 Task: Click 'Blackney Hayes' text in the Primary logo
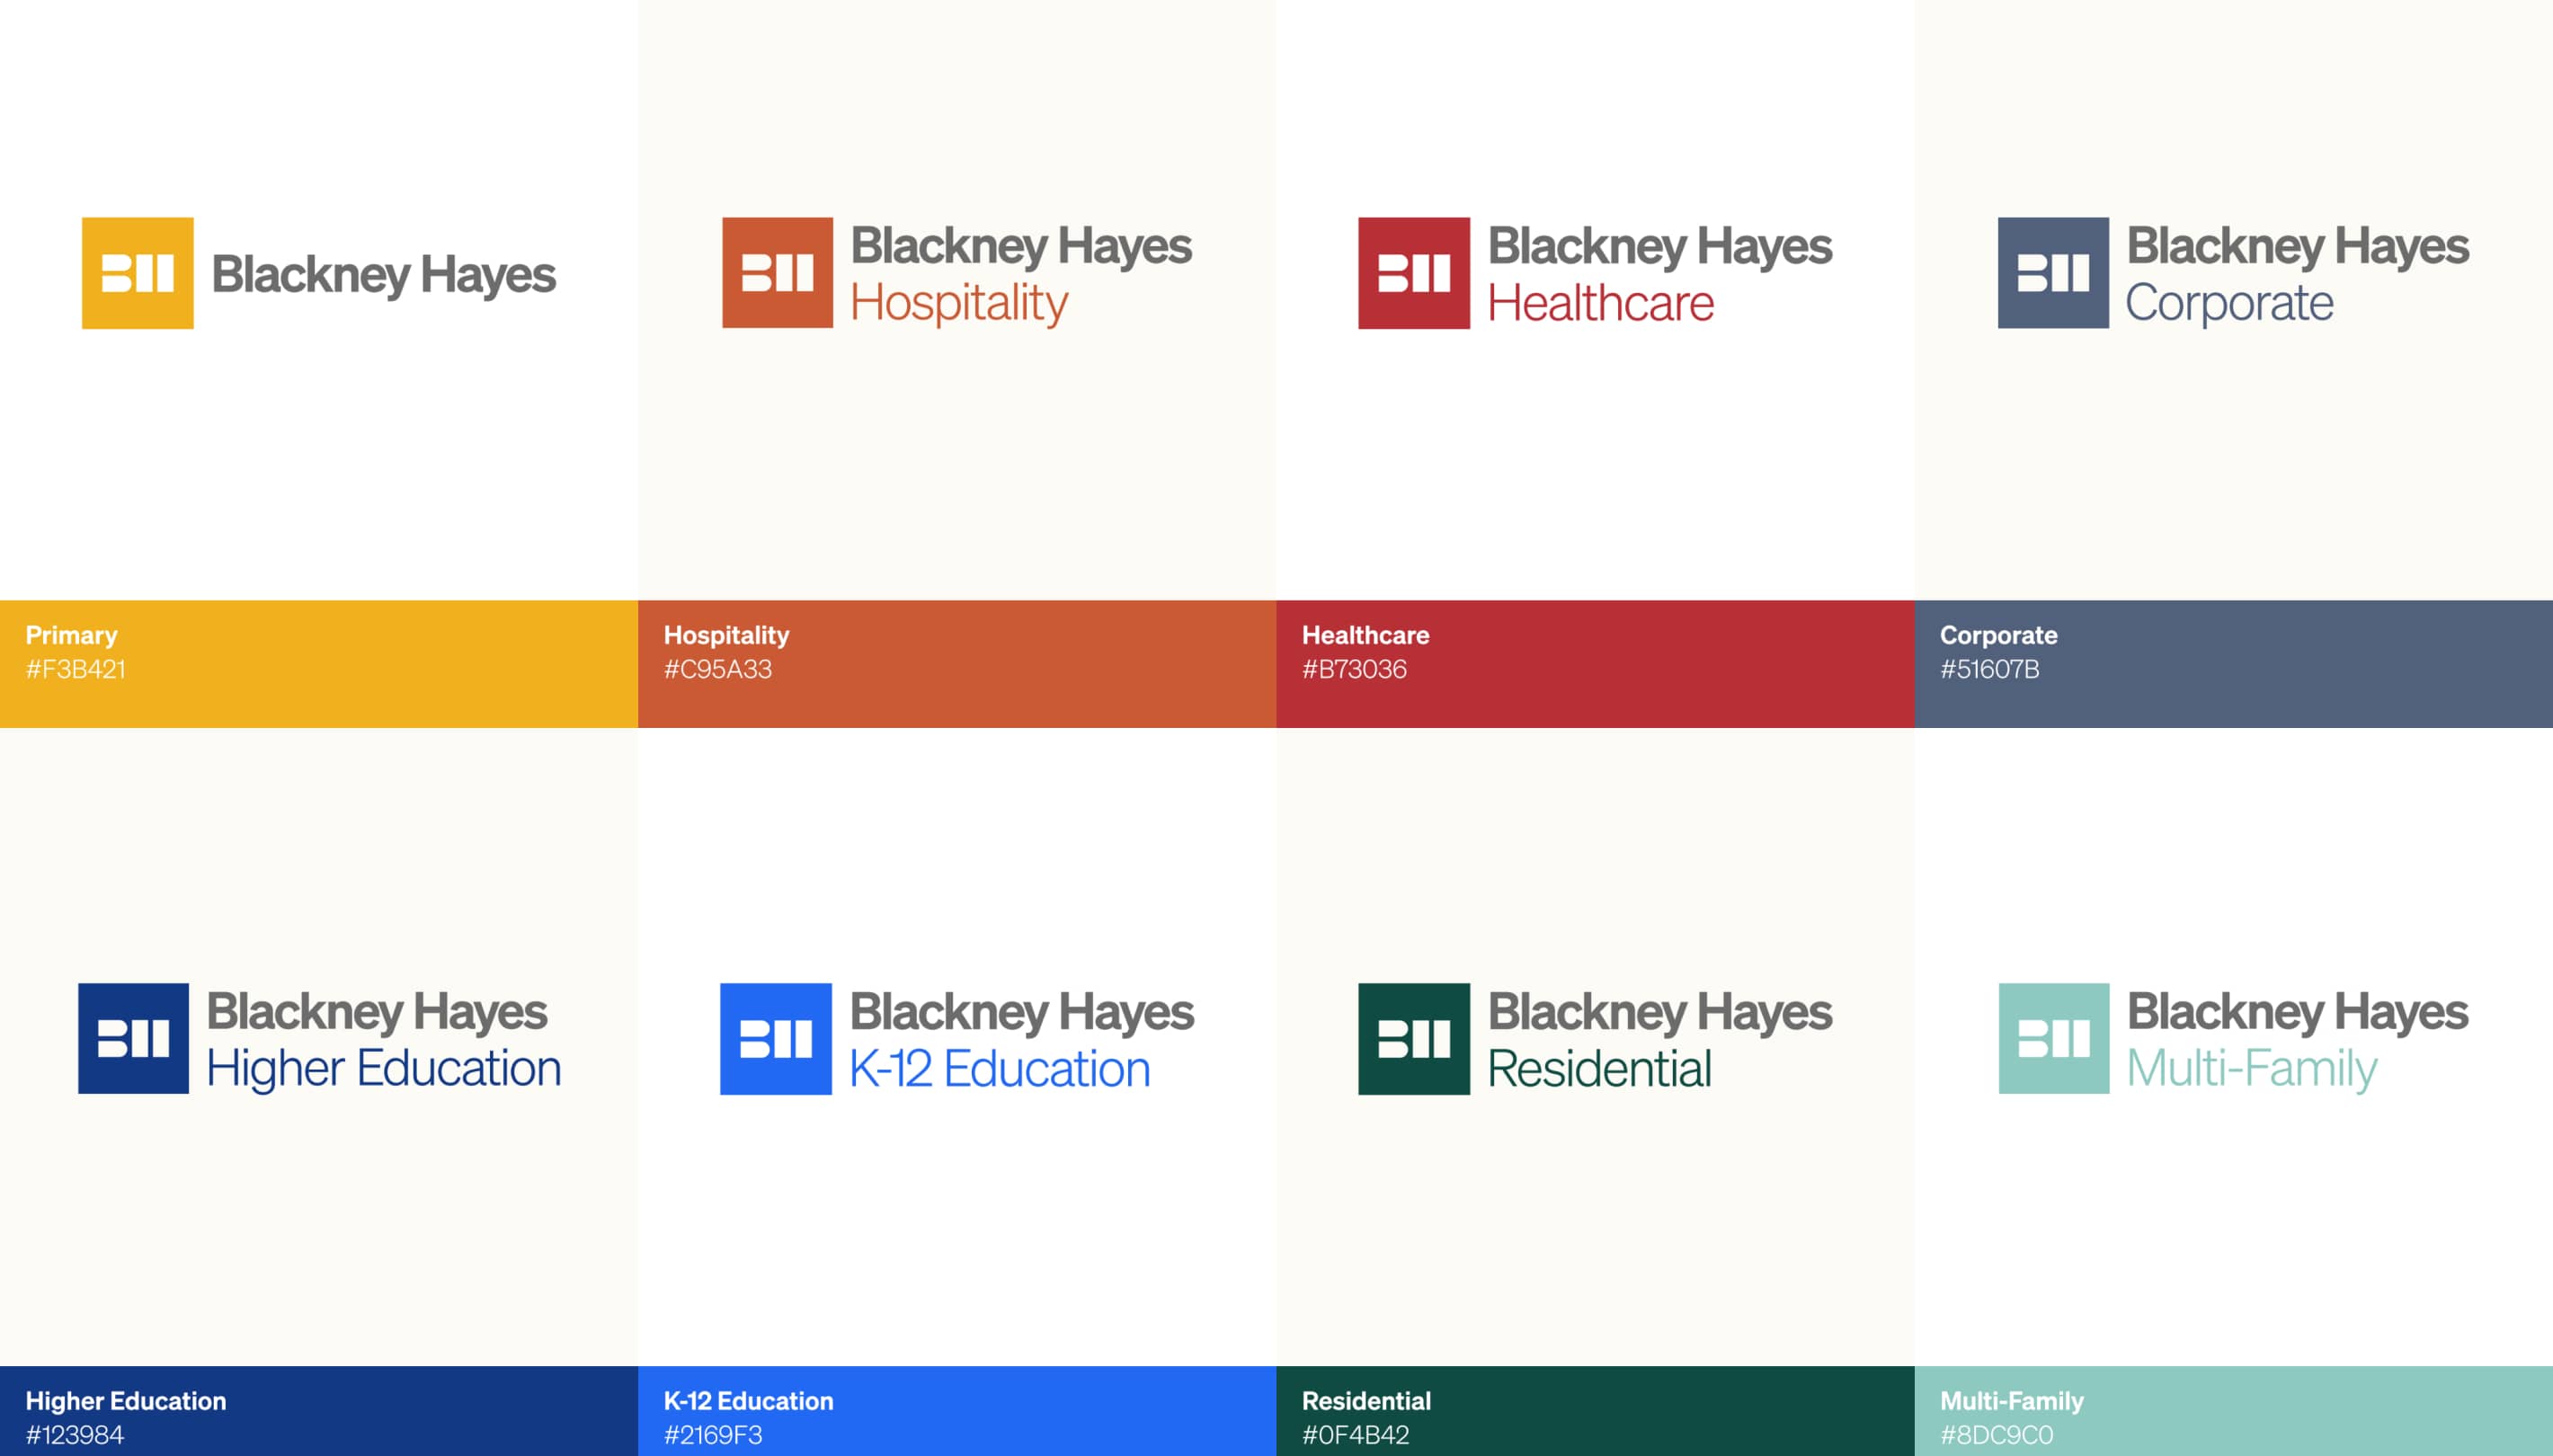[x=384, y=276]
